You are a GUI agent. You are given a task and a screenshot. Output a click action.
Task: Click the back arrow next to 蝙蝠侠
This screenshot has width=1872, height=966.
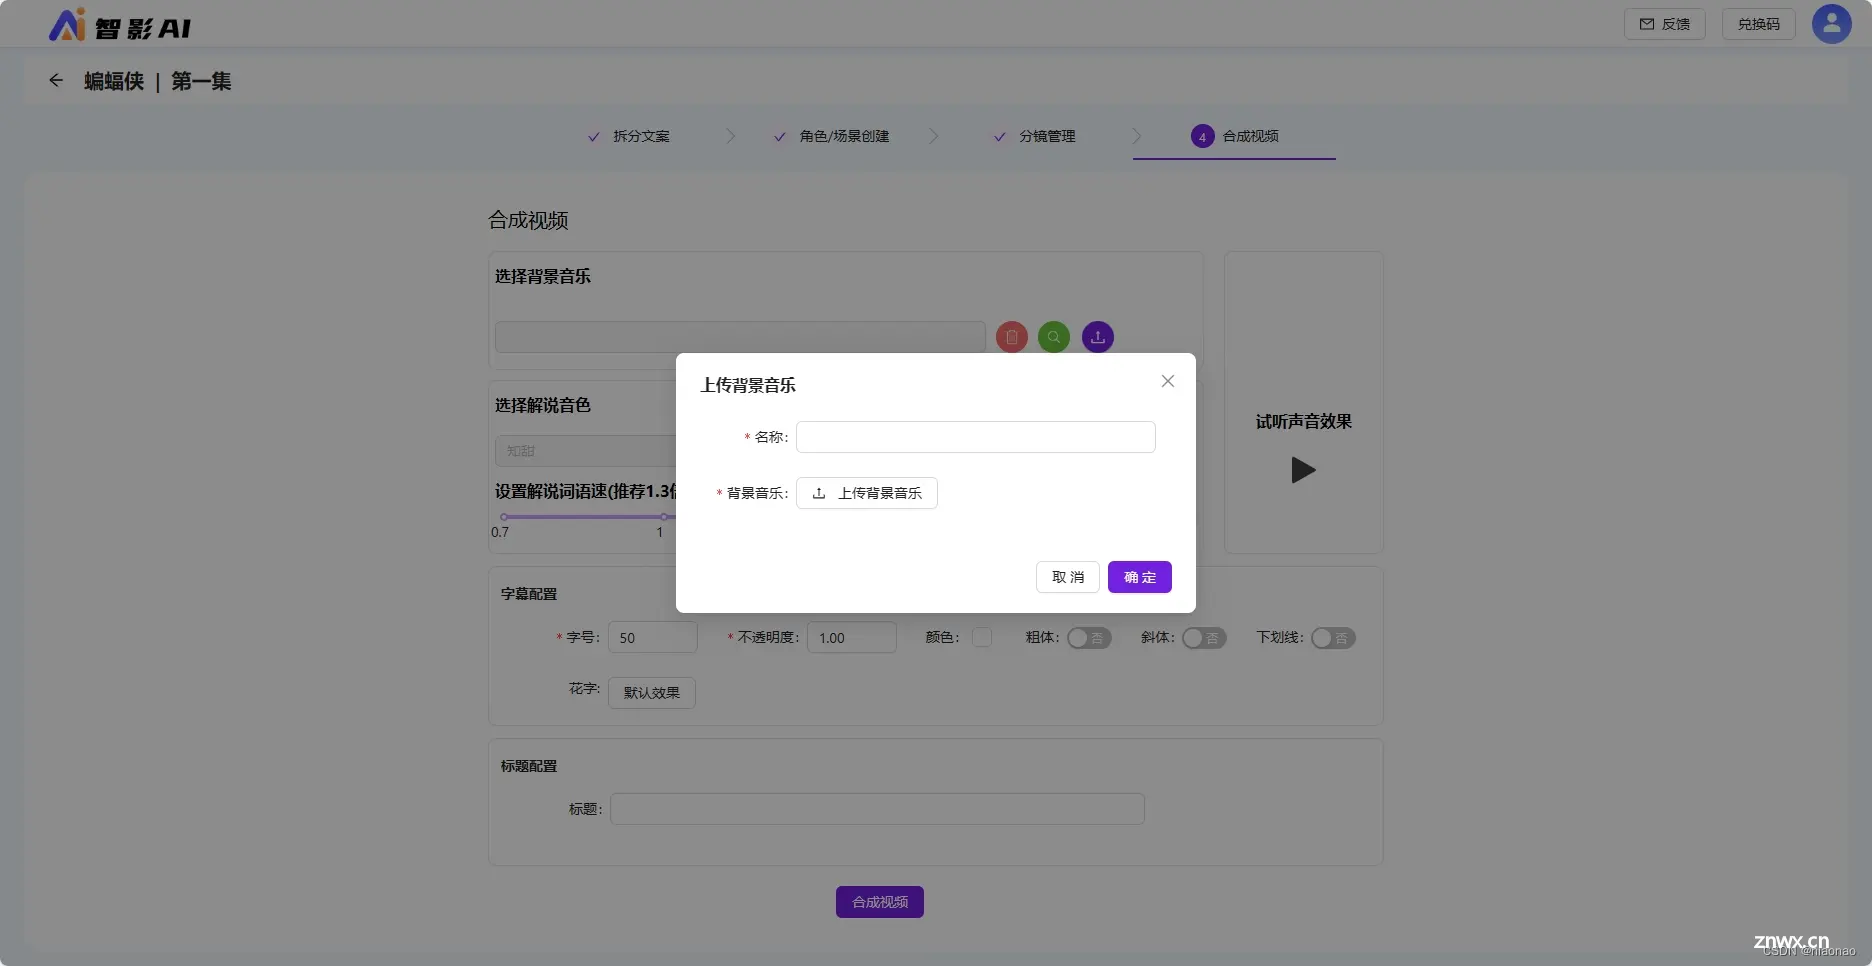[x=56, y=81]
